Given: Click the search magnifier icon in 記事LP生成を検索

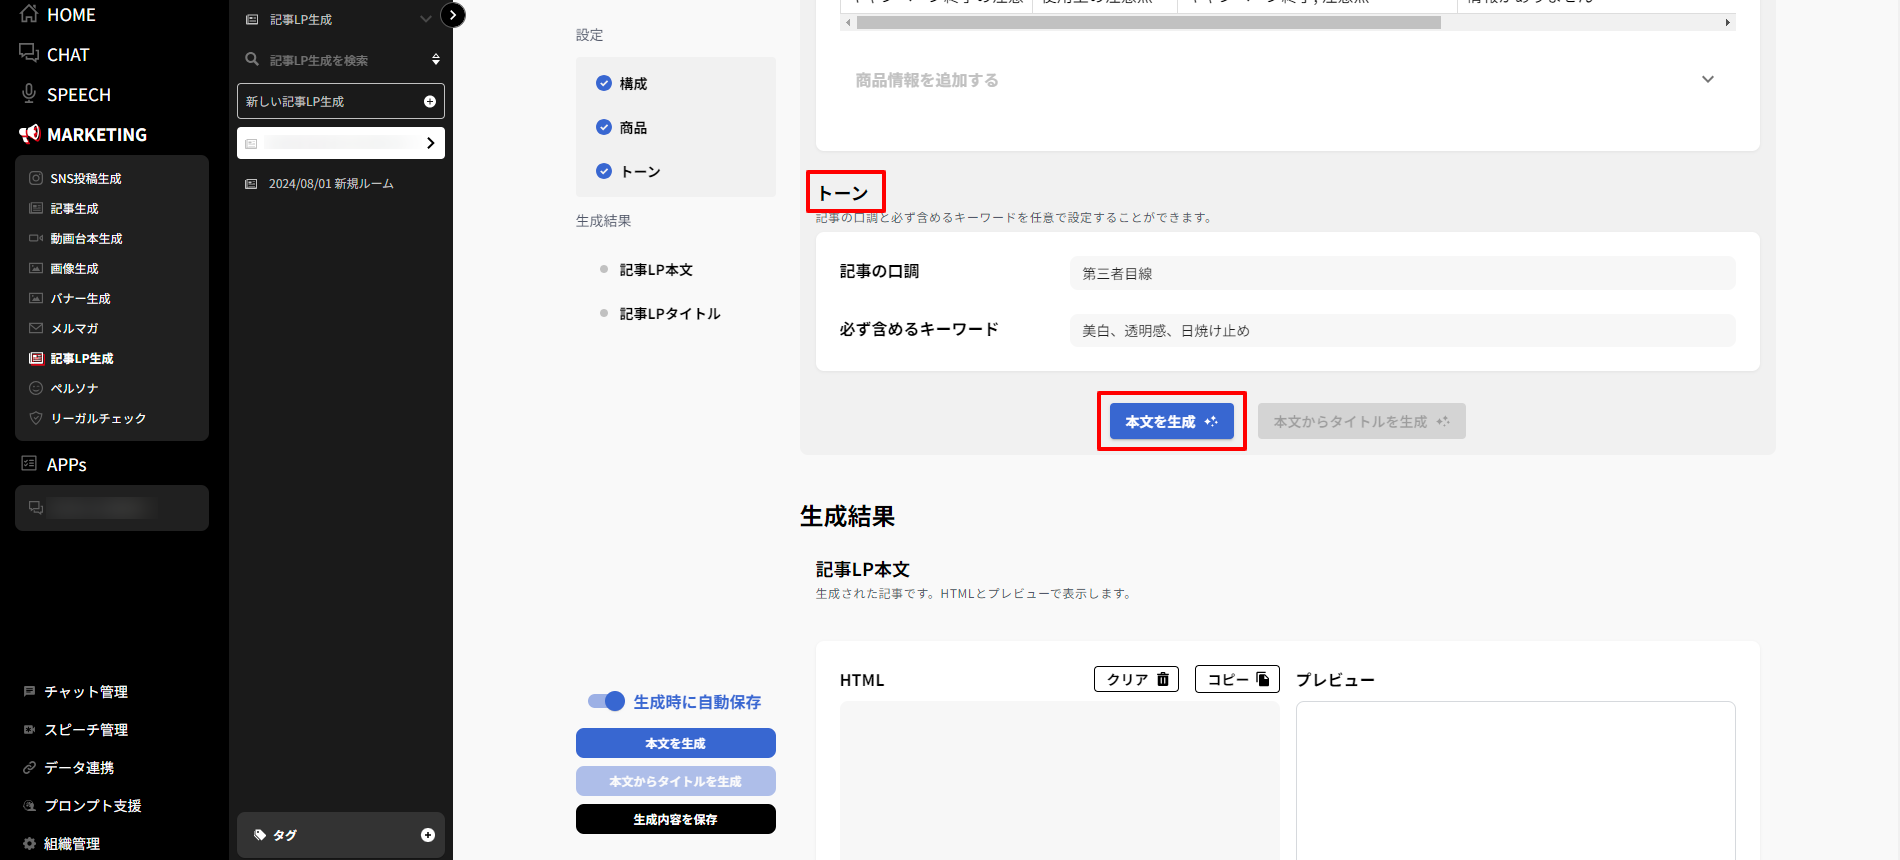Looking at the screenshot, I should pyautogui.click(x=252, y=60).
